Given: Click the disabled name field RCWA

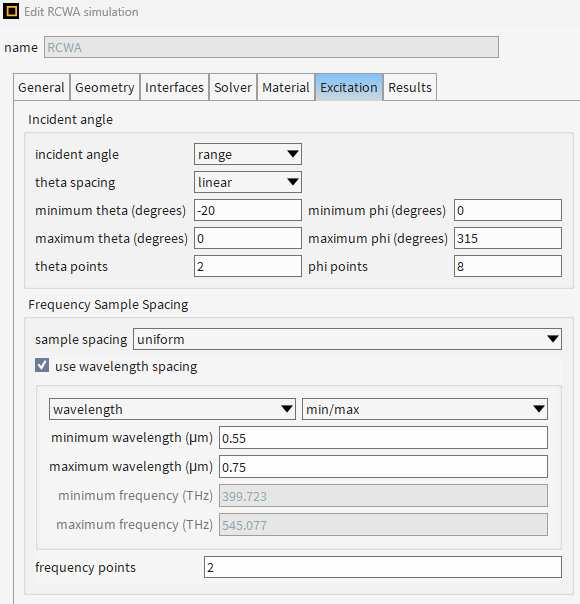Looking at the screenshot, I should tap(272, 47).
